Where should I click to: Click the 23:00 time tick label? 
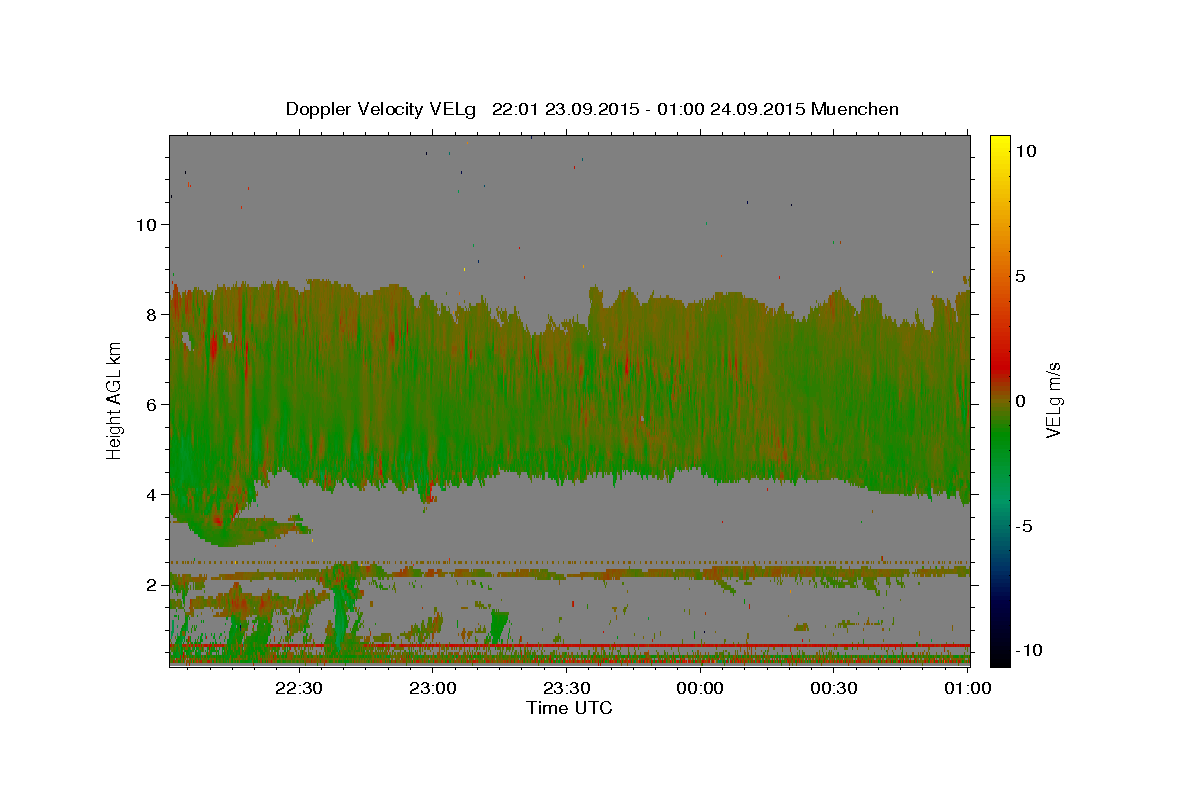click(433, 688)
